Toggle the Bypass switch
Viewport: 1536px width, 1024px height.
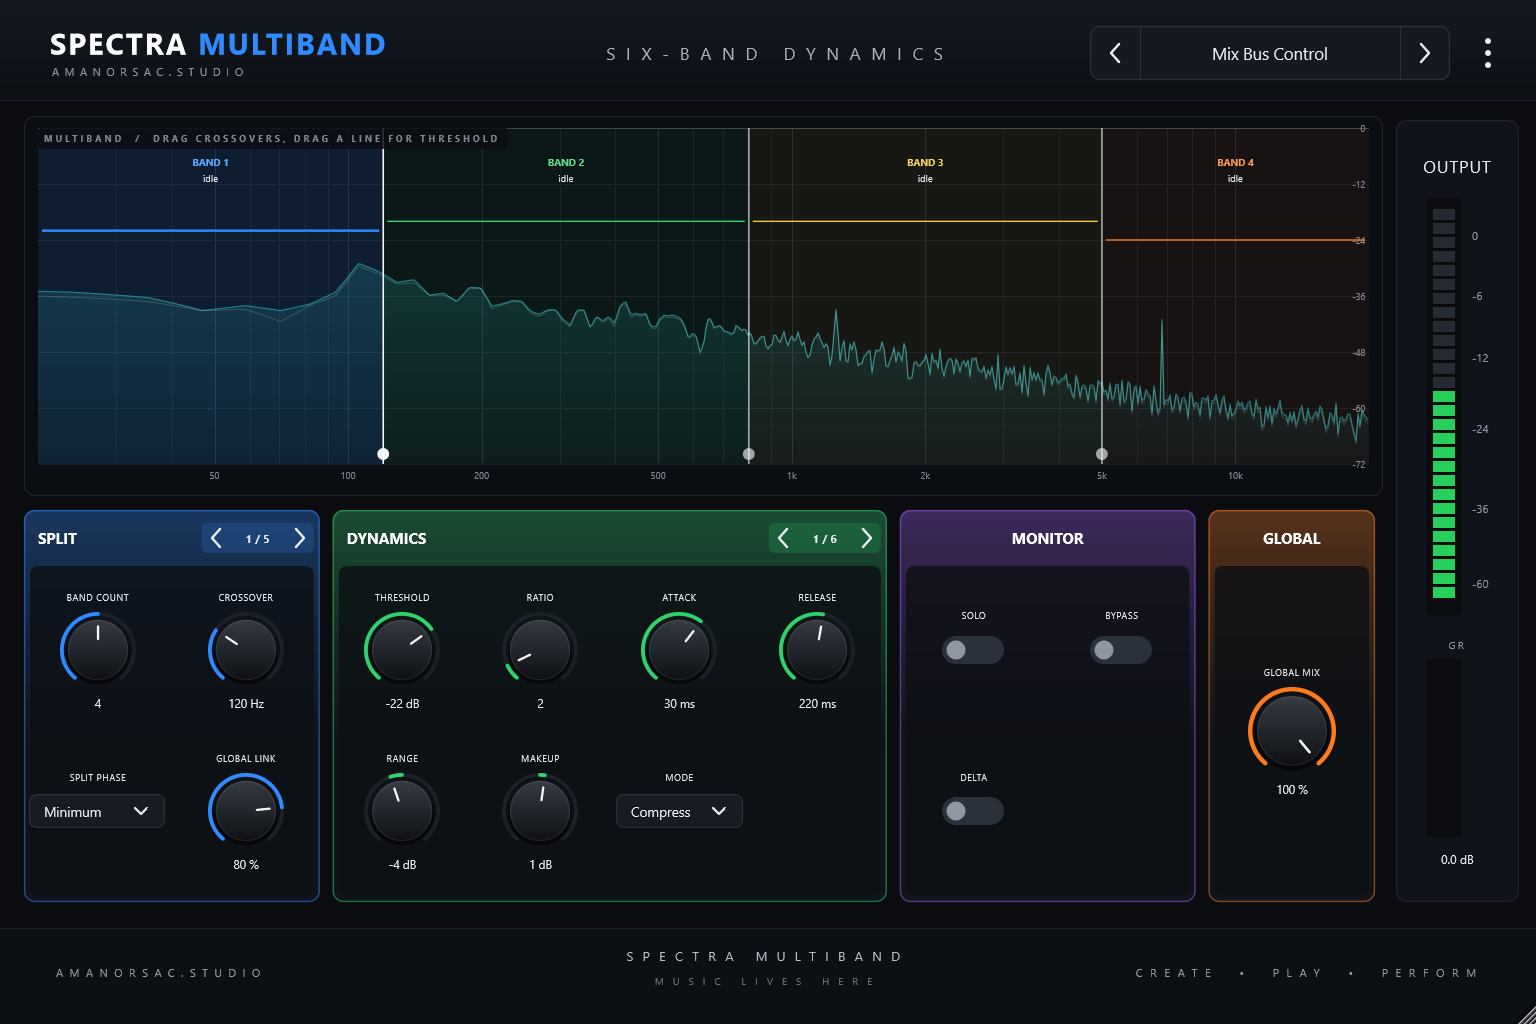[1121, 650]
